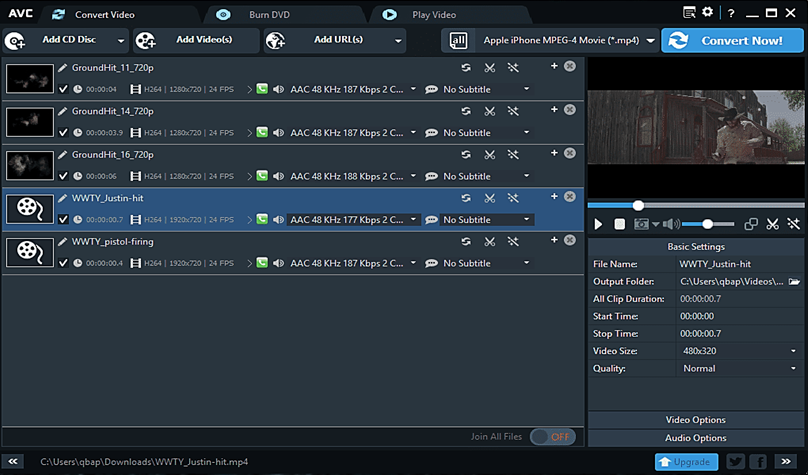Toggle the Join All Files switch
Screen dimensions: 808x475
point(552,437)
